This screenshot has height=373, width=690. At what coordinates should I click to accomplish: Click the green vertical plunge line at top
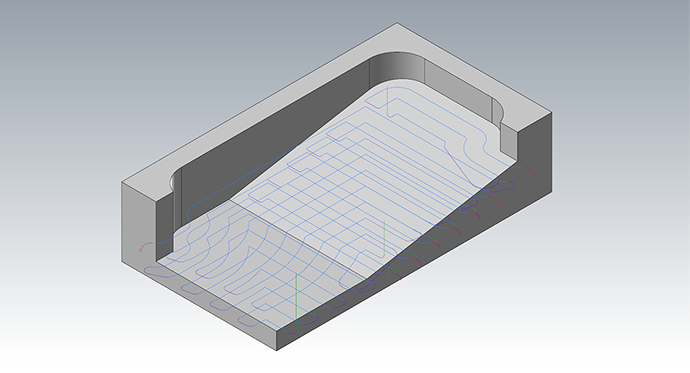tap(387, 101)
